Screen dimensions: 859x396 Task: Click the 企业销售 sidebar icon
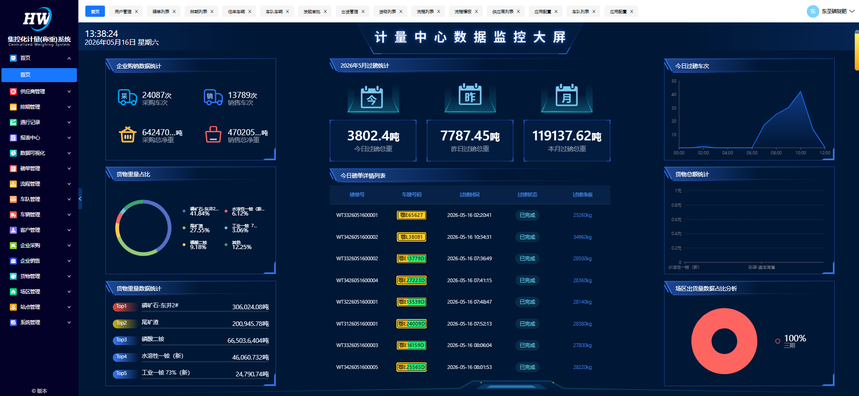coord(13,261)
